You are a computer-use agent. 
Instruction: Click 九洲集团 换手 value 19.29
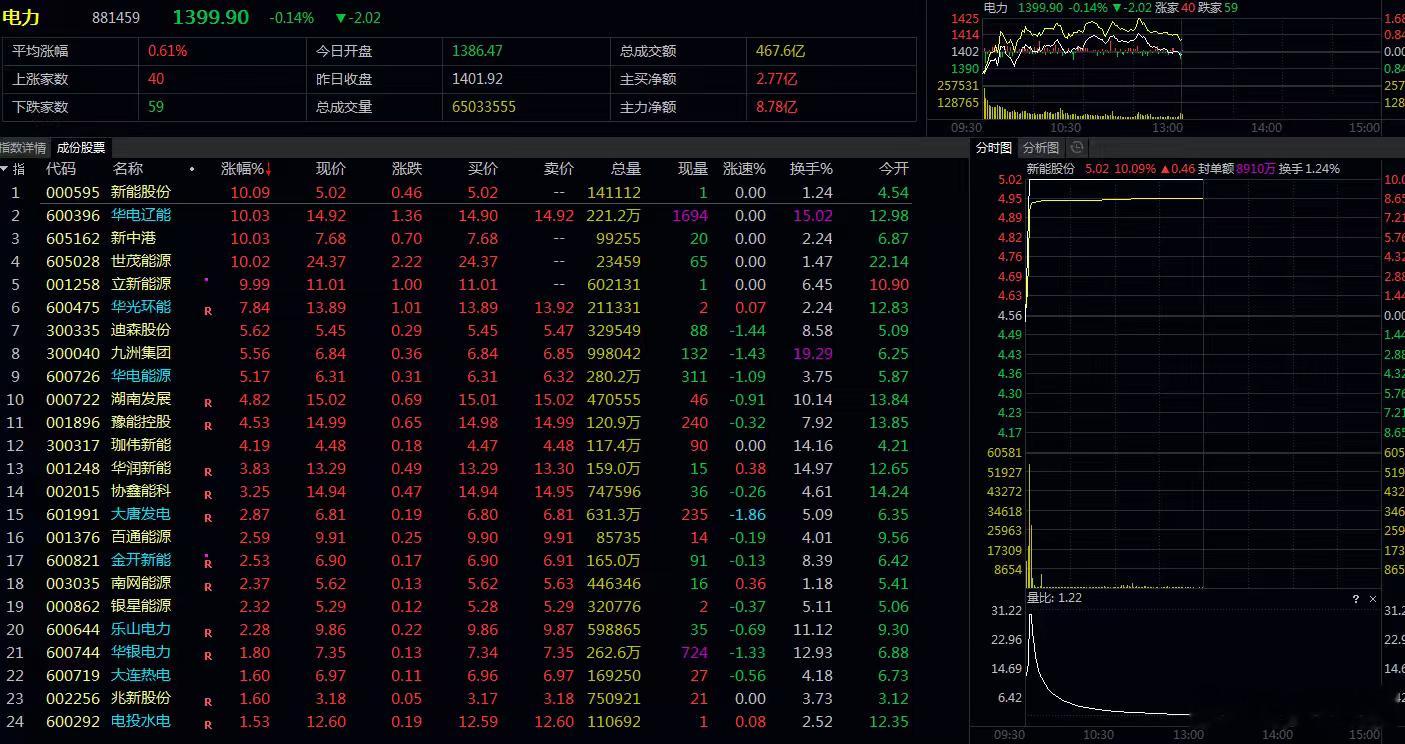[812, 353]
